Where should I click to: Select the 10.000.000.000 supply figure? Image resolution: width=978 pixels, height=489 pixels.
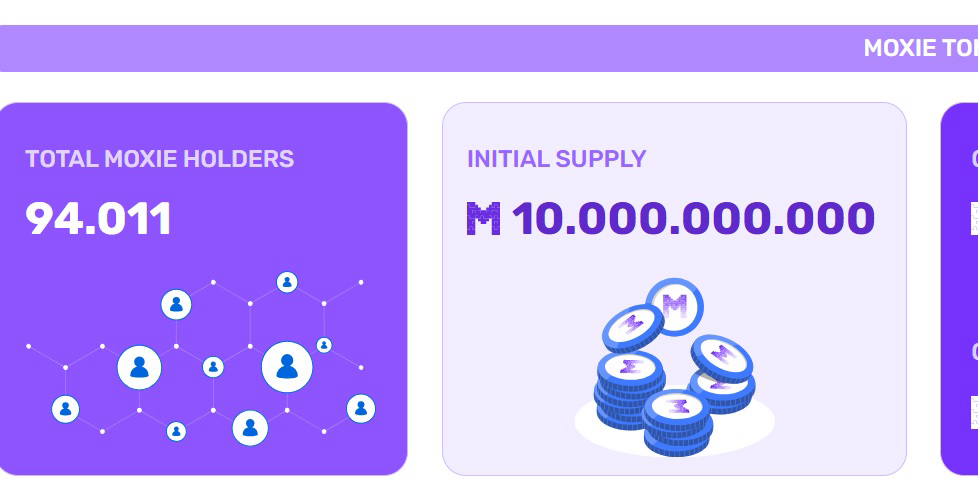pos(693,219)
